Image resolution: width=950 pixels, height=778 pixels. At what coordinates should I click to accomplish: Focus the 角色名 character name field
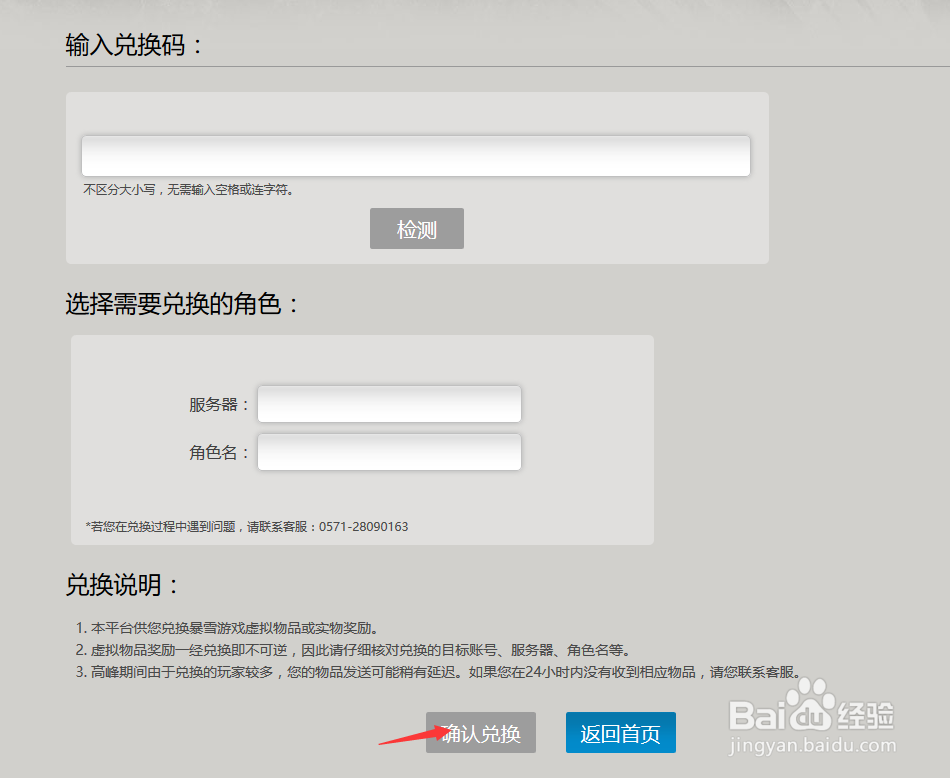click(x=389, y=452)
